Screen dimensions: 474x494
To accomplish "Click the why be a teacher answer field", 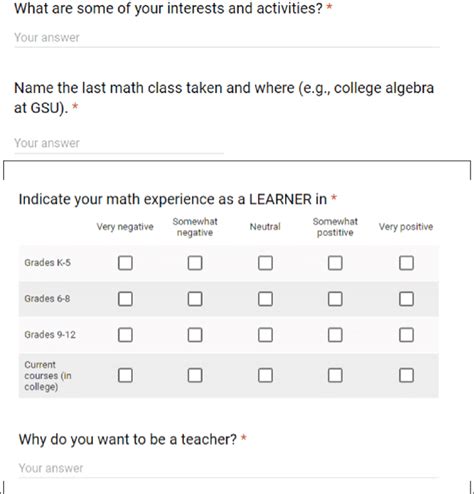I will pyautogui.click(x=229, y=468).
